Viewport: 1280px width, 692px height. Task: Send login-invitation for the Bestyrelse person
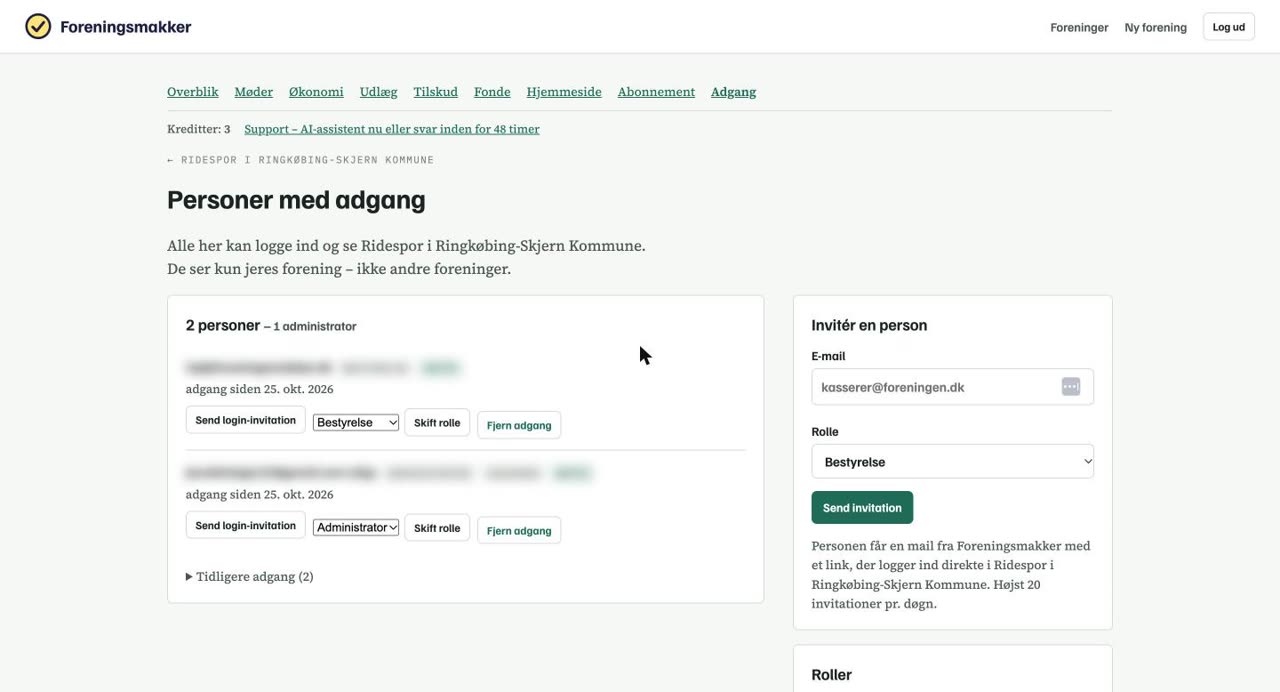pos(246,420)
